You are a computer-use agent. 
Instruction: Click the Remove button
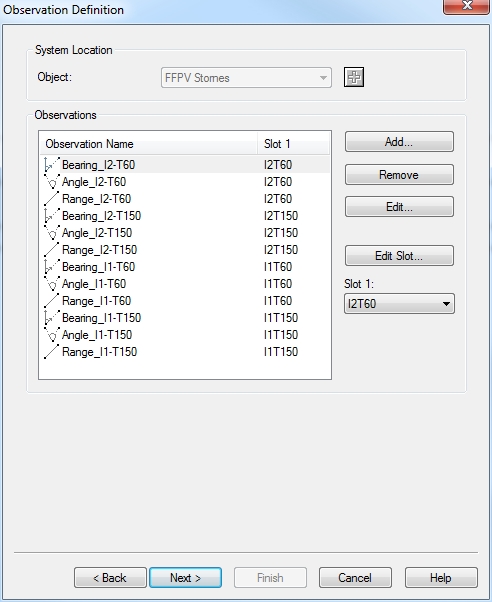(399, 175)
